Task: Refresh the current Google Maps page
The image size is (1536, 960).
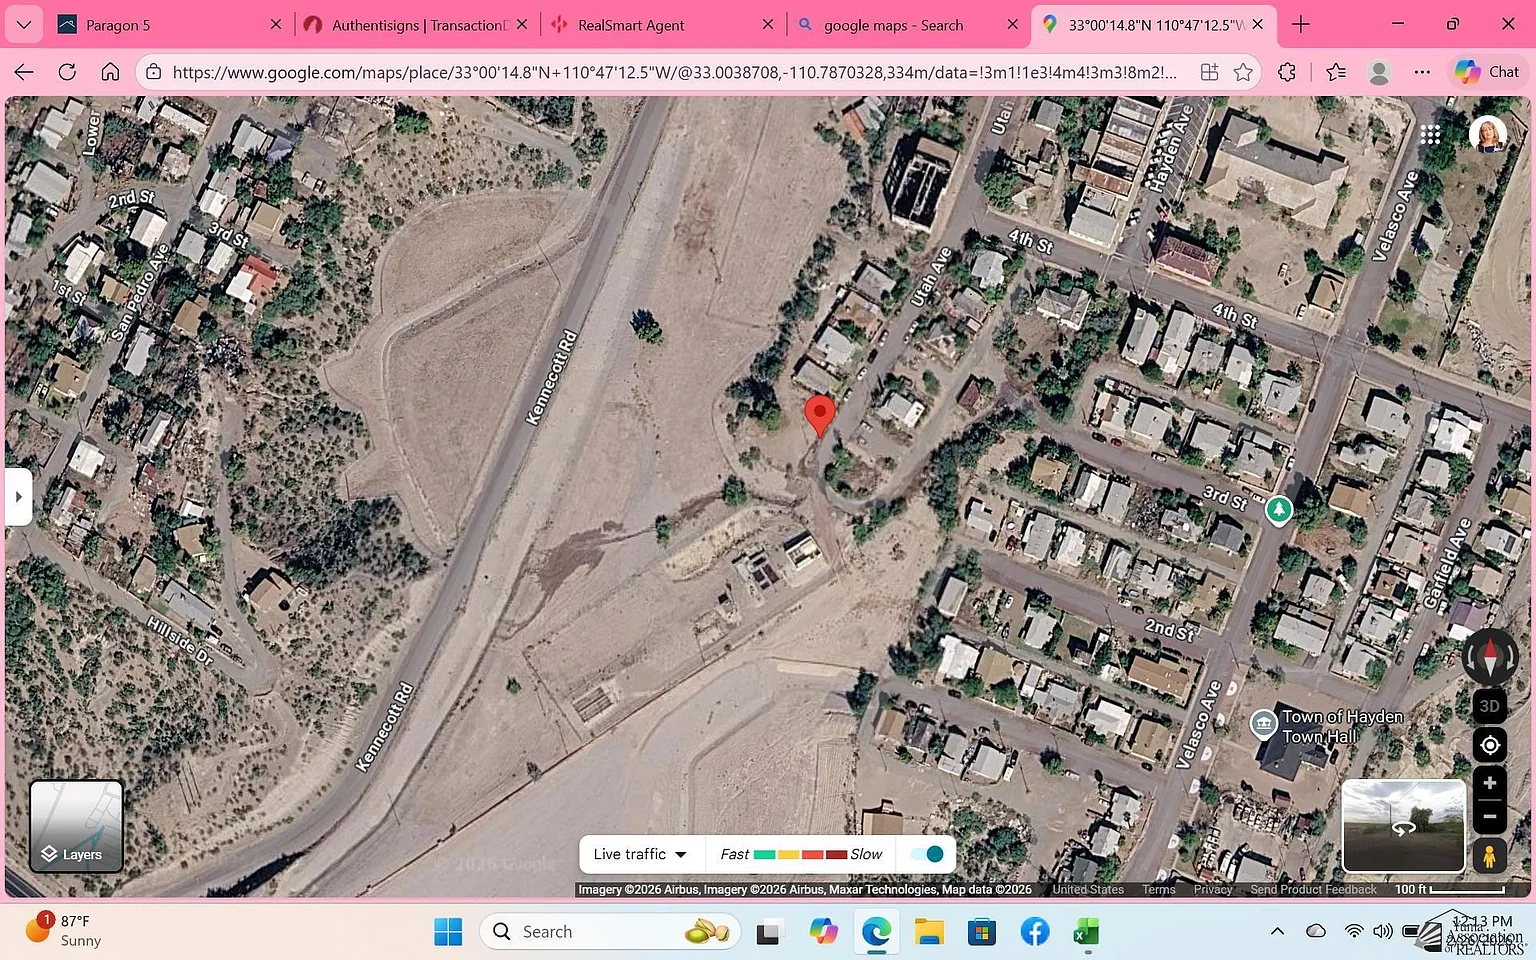Action: click(x=67, y=71)
